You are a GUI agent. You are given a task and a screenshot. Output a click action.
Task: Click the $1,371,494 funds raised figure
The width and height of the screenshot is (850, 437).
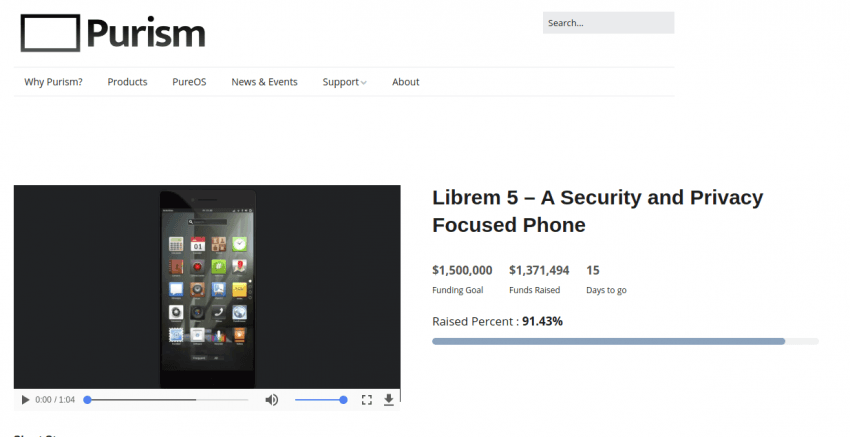(x=539, y=270)
